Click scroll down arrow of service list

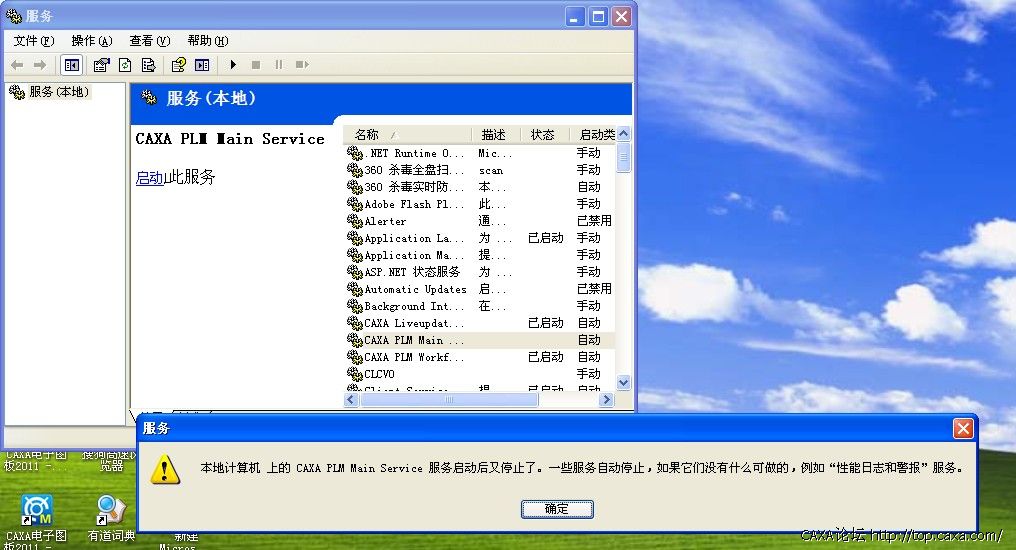(x=623, y=383)
